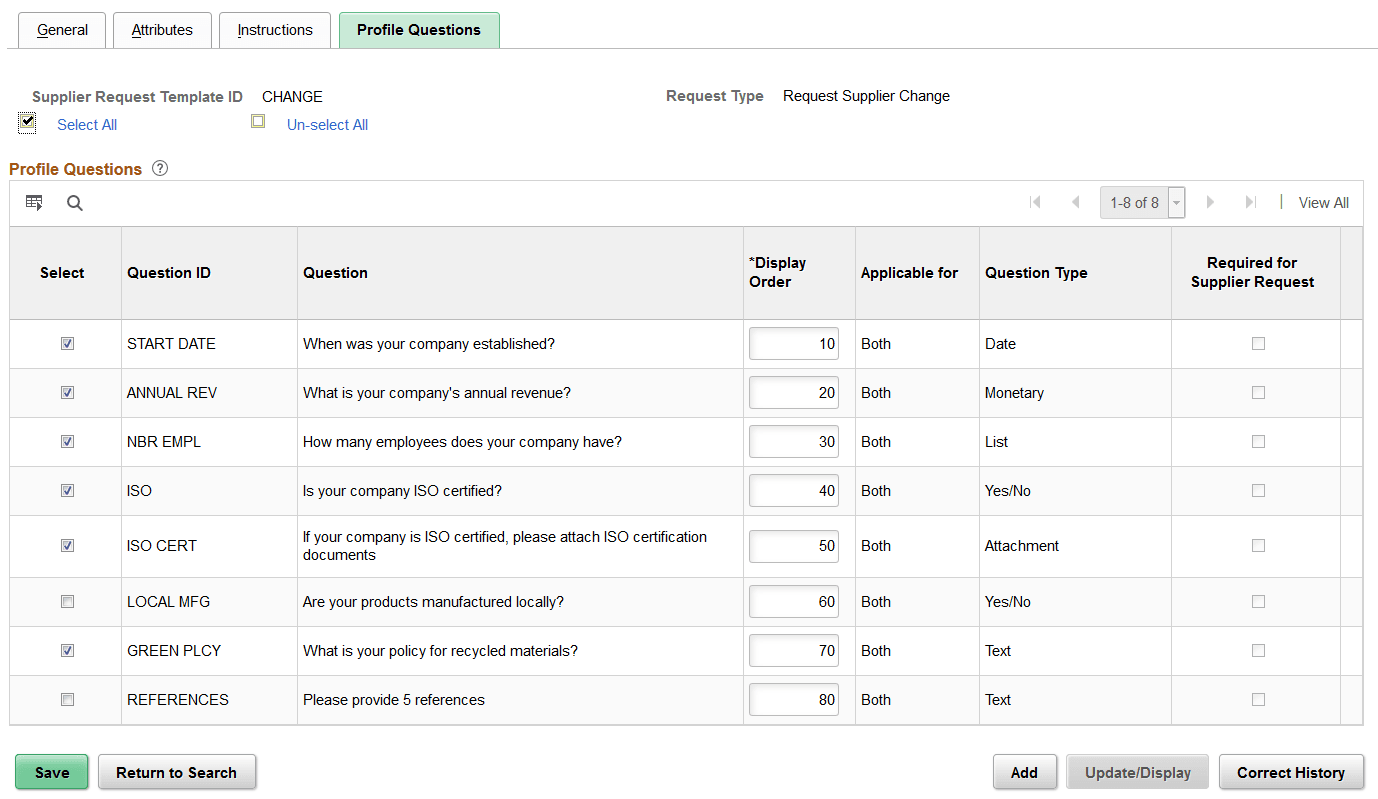1378x799 pixels.
Task: Click the View All link
Action: click(x=1323, y=202)
